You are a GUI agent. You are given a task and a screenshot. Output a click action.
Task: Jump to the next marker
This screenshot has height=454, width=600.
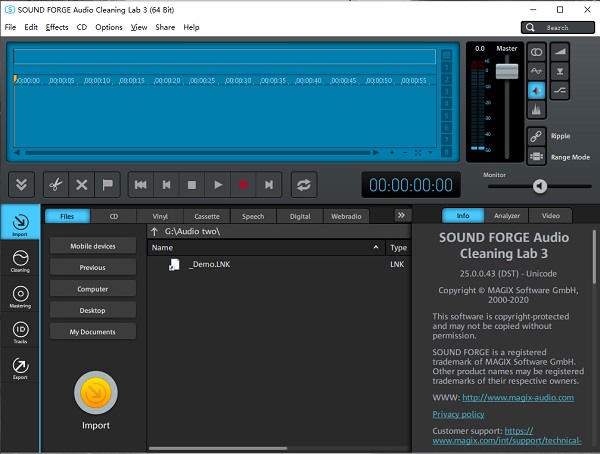click(x=269, y=185)
